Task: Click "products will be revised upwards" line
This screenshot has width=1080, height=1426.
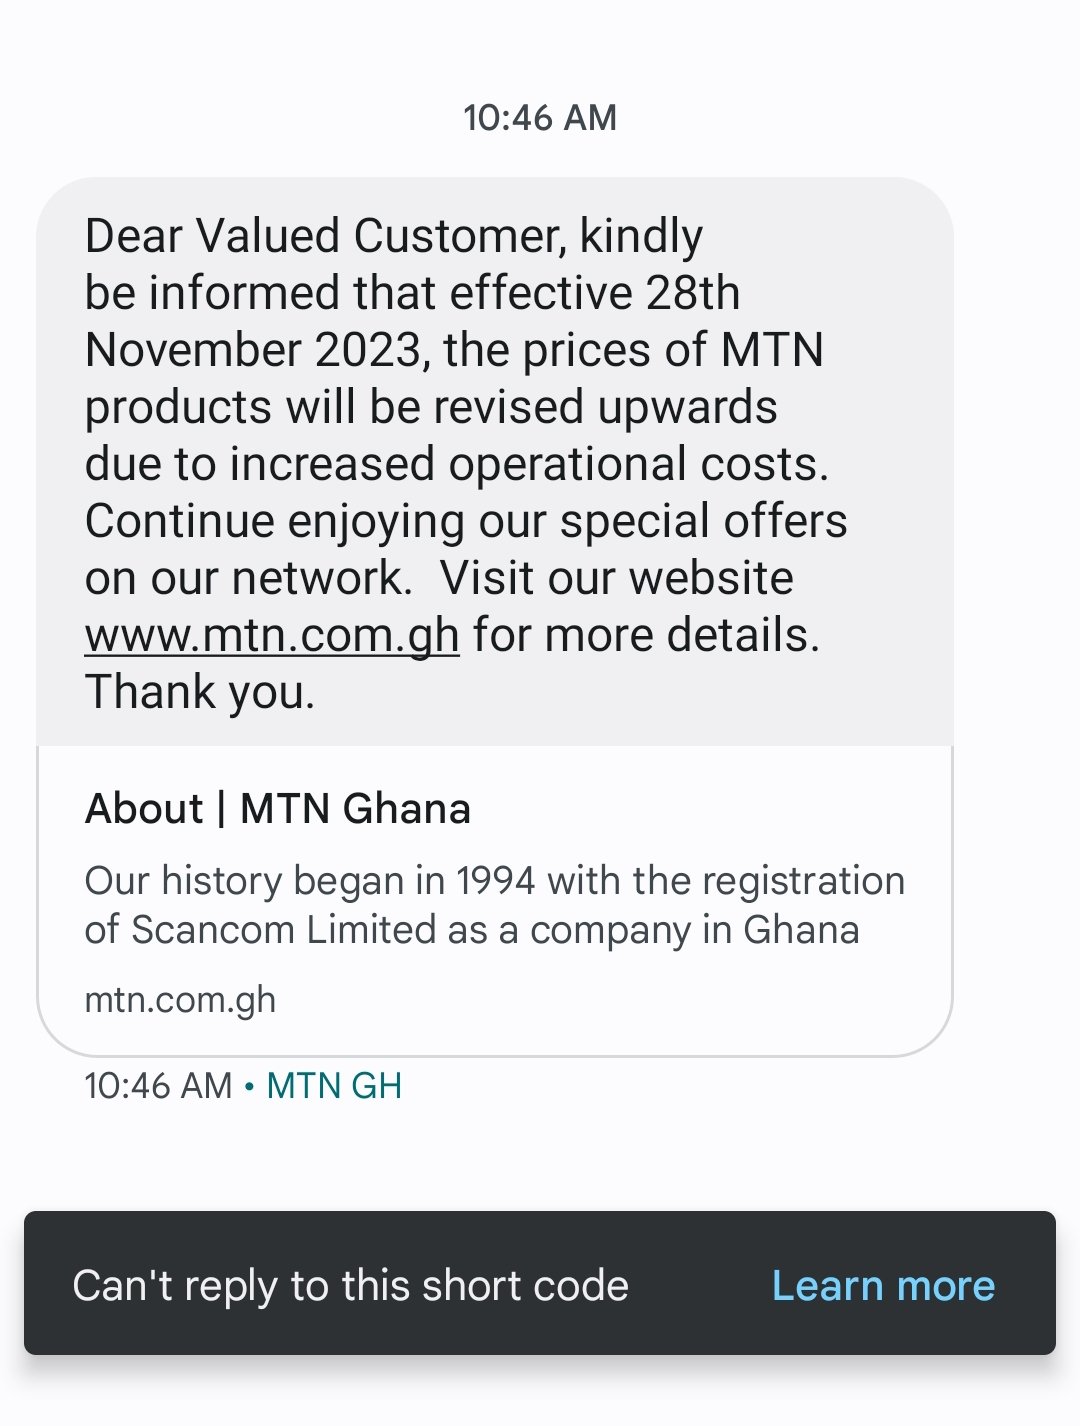Action: point(431,408)
